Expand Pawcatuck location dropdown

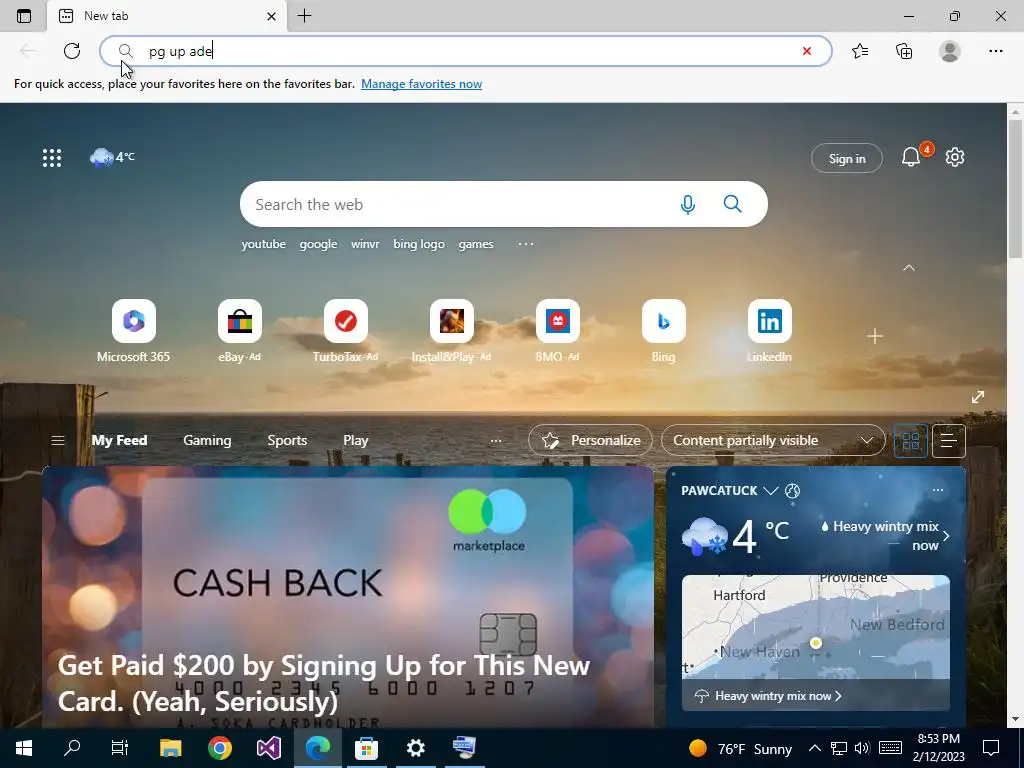click(771, 490)
